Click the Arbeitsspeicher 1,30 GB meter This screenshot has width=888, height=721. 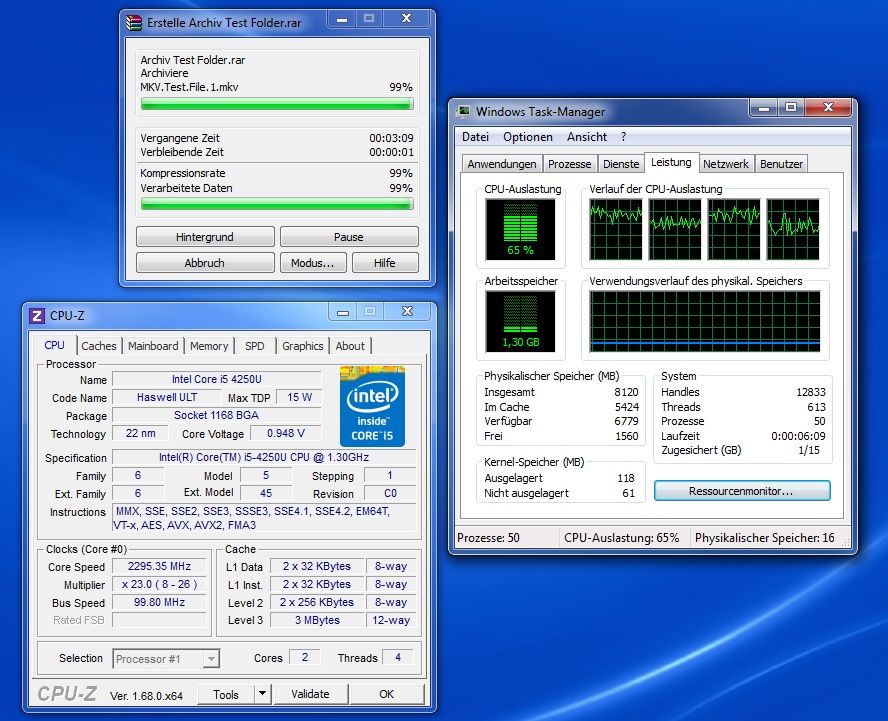tap(520, 321)
